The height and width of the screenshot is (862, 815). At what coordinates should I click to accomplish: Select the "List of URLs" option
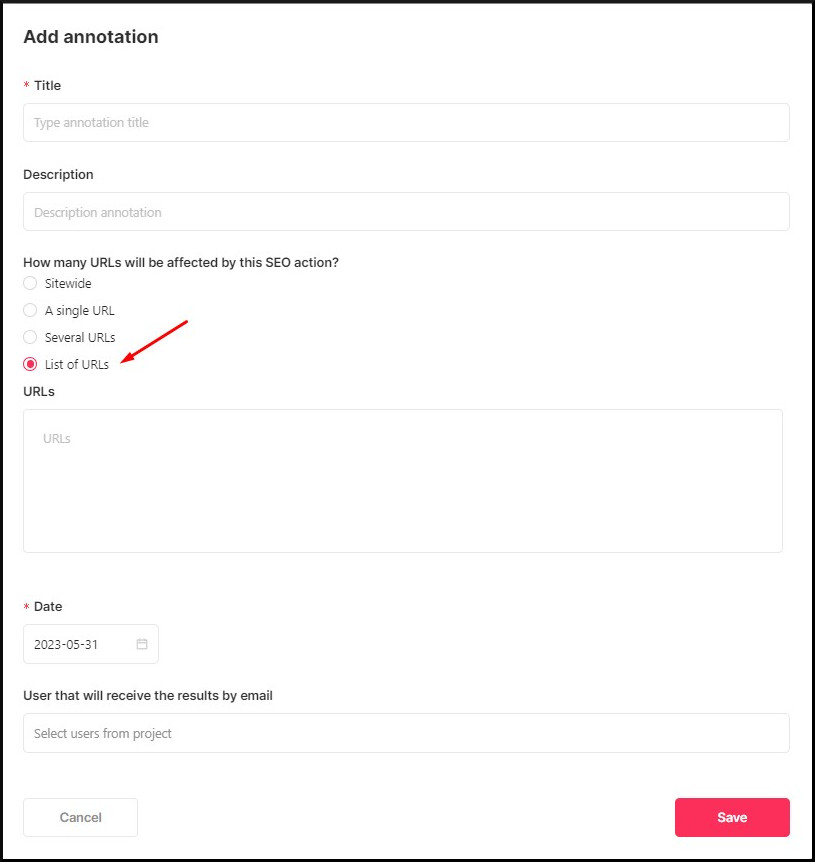[30, 364]
